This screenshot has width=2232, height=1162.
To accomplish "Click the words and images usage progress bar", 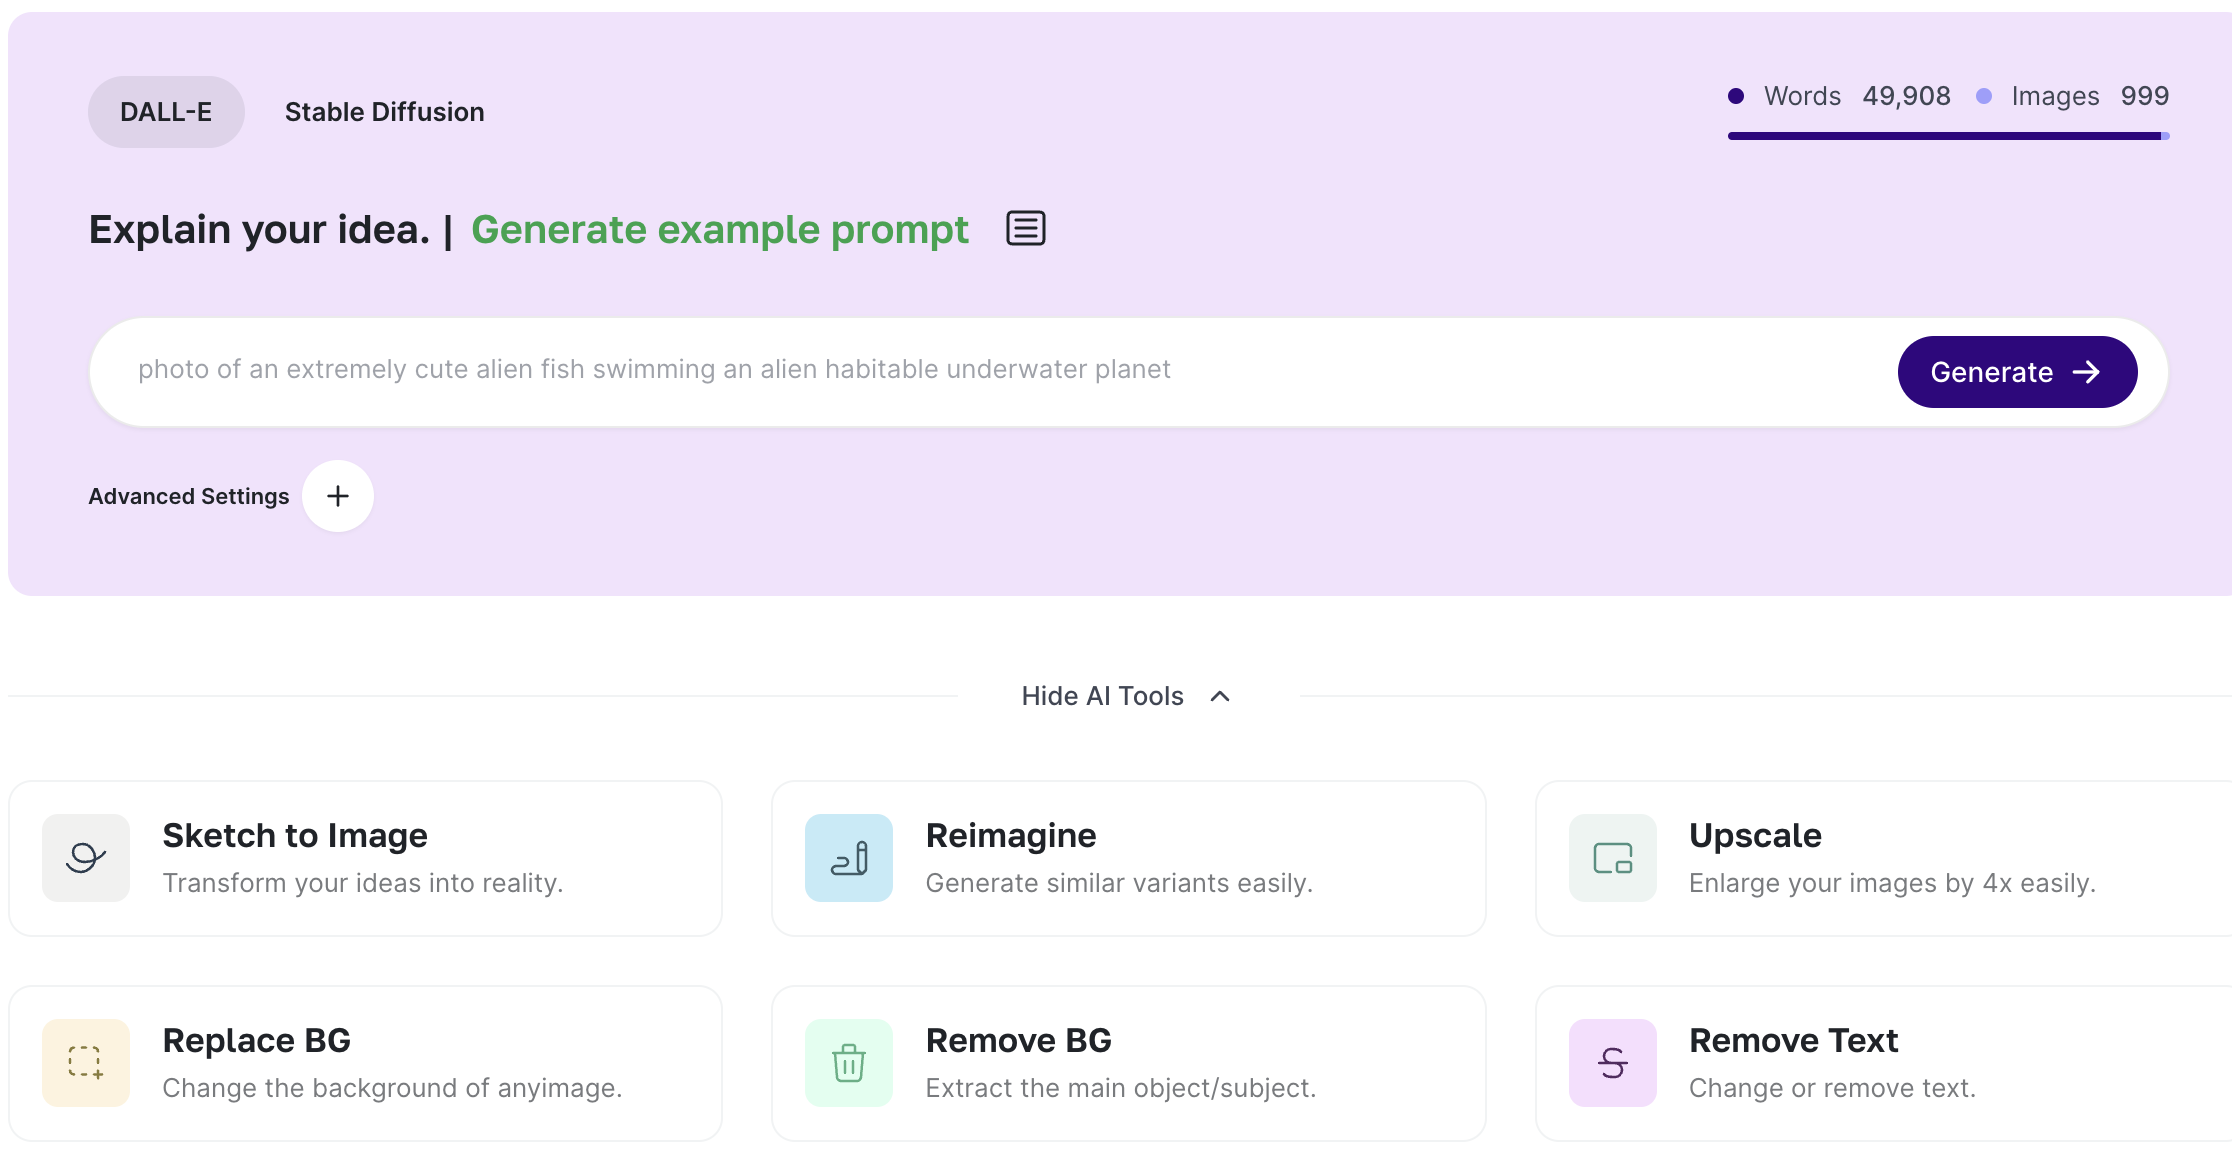I will pos(1946,136).
